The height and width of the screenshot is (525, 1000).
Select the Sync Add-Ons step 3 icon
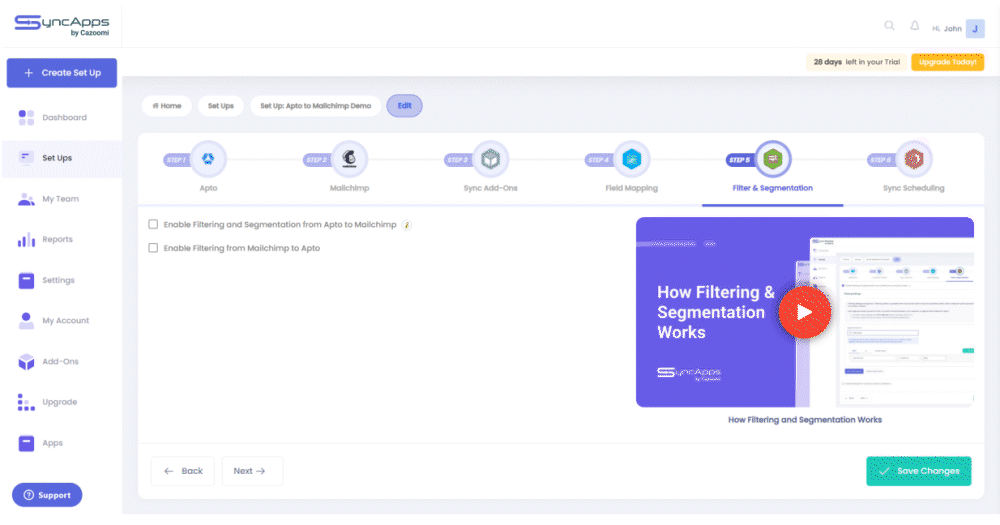pos(490,159)
